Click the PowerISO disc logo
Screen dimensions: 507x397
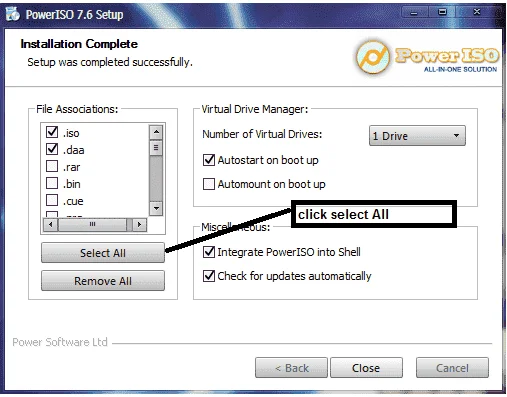tap(373, 57)
